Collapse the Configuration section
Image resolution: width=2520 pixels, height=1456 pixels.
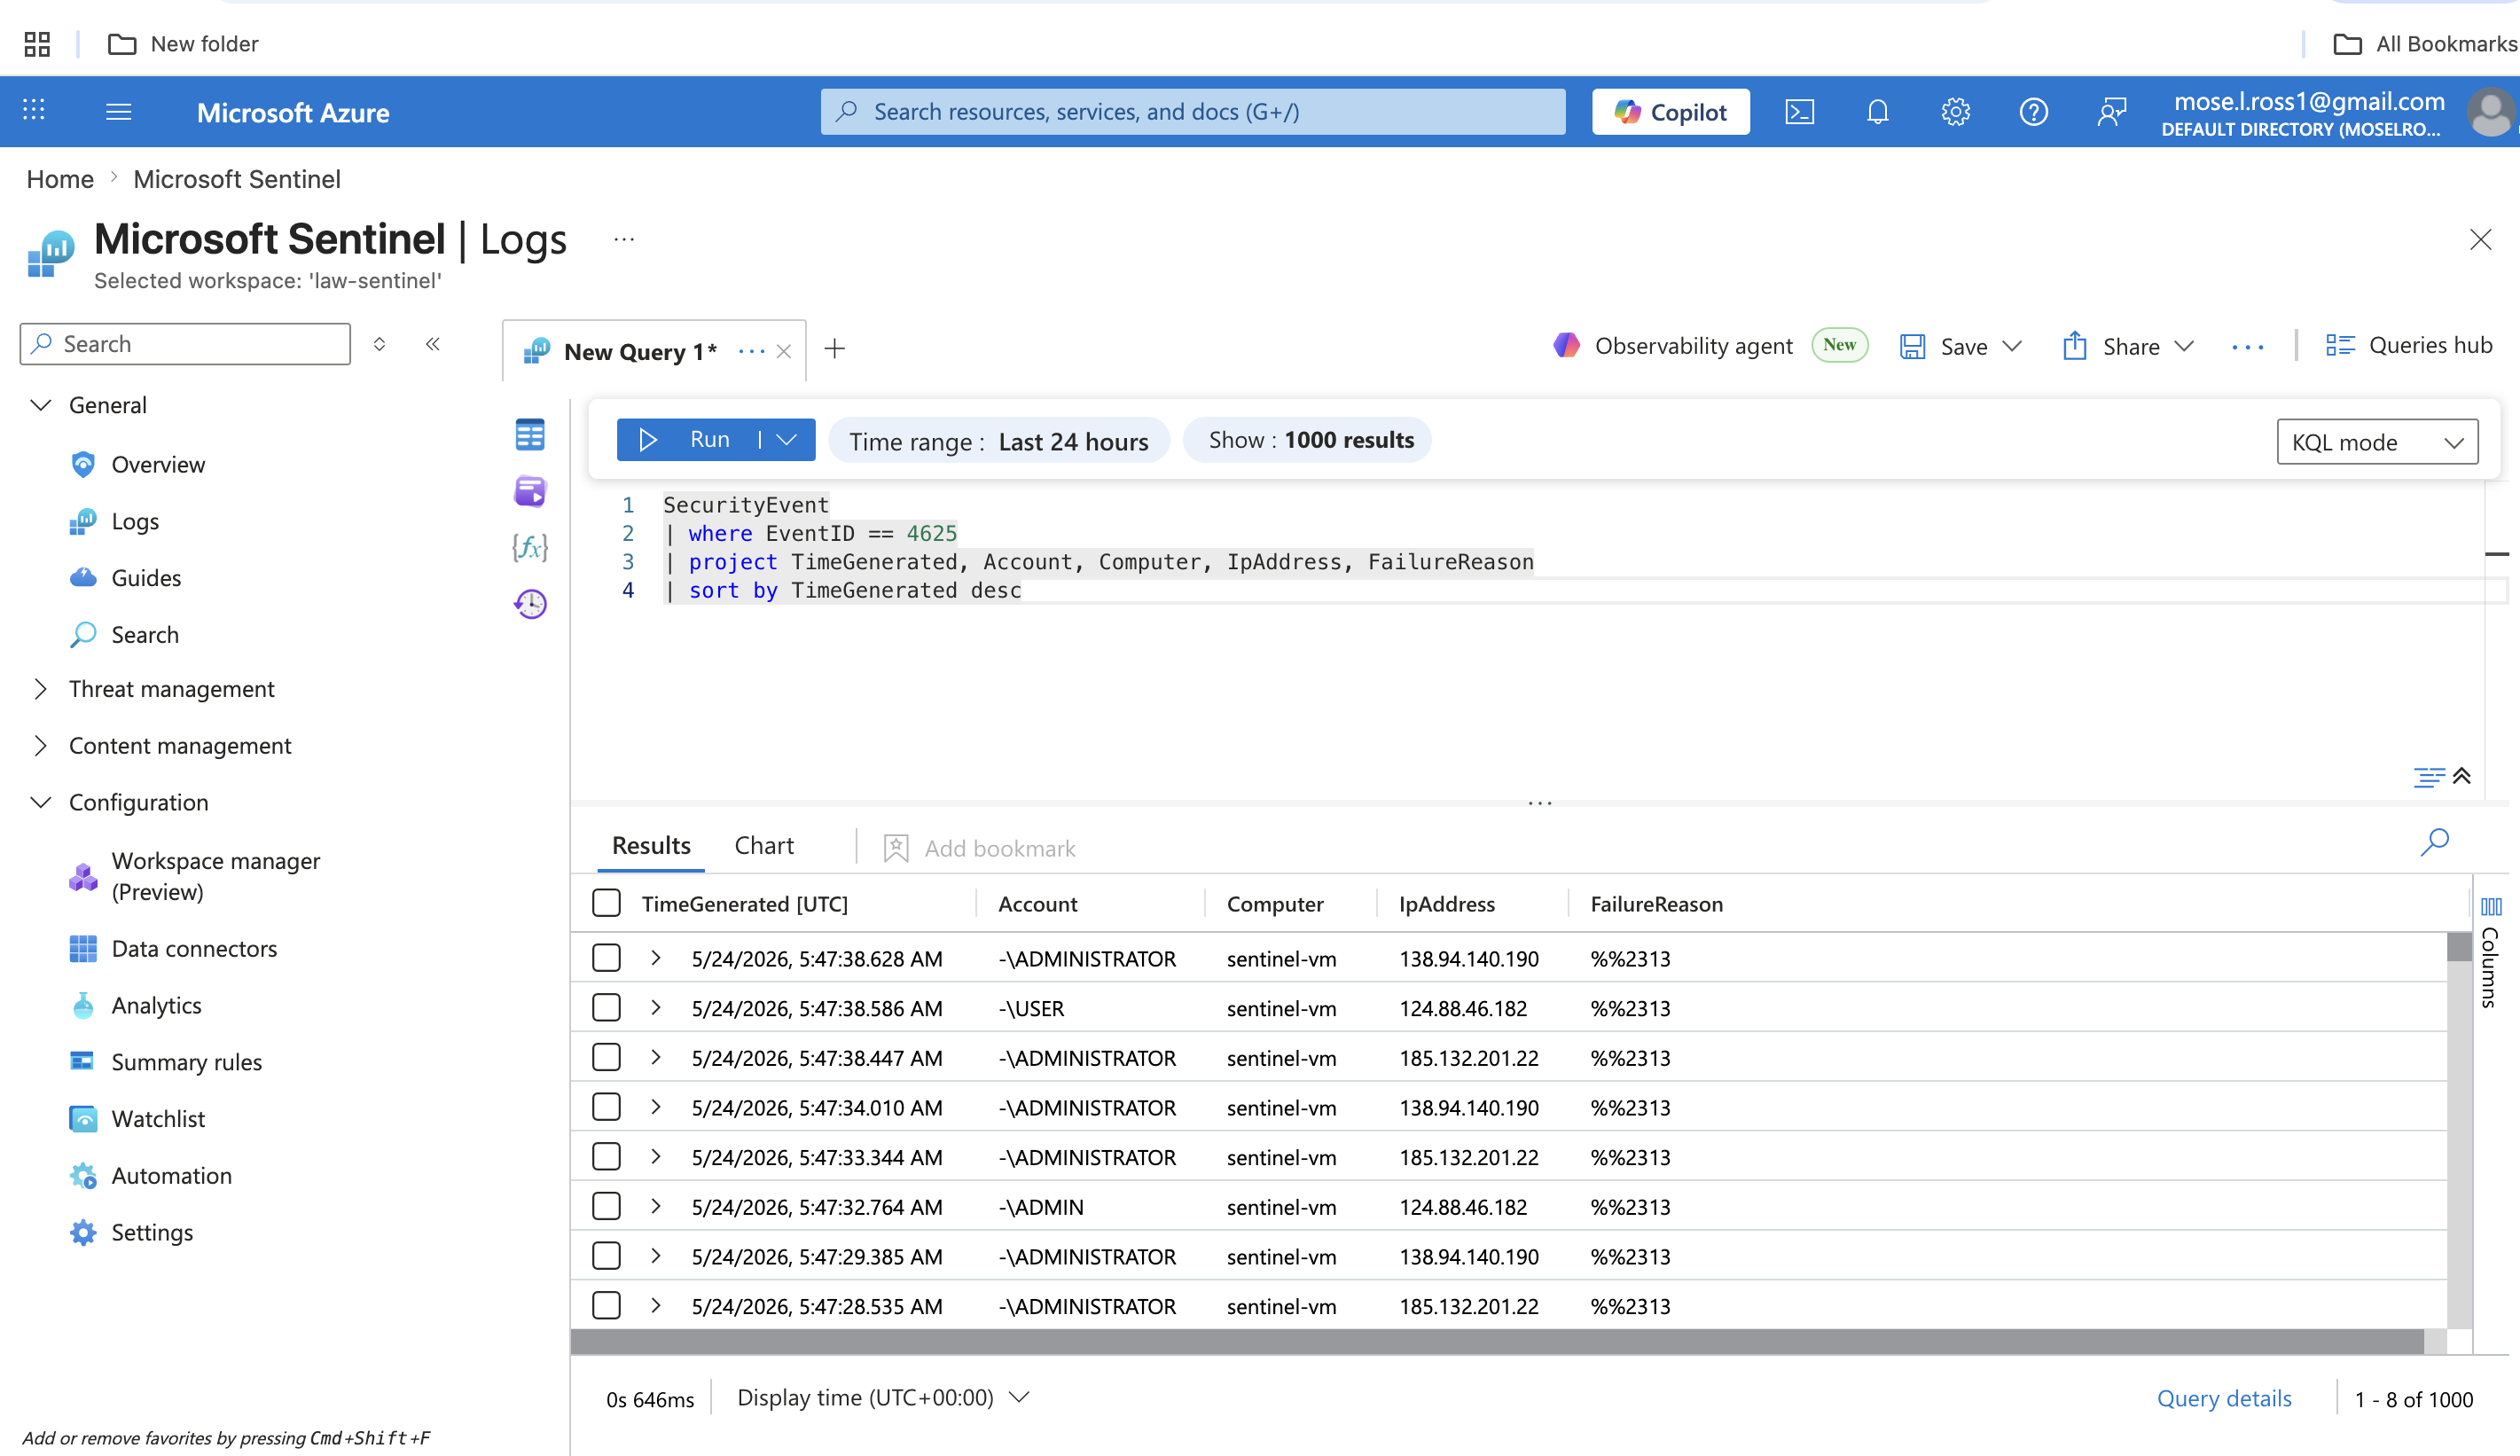point(41,802)
